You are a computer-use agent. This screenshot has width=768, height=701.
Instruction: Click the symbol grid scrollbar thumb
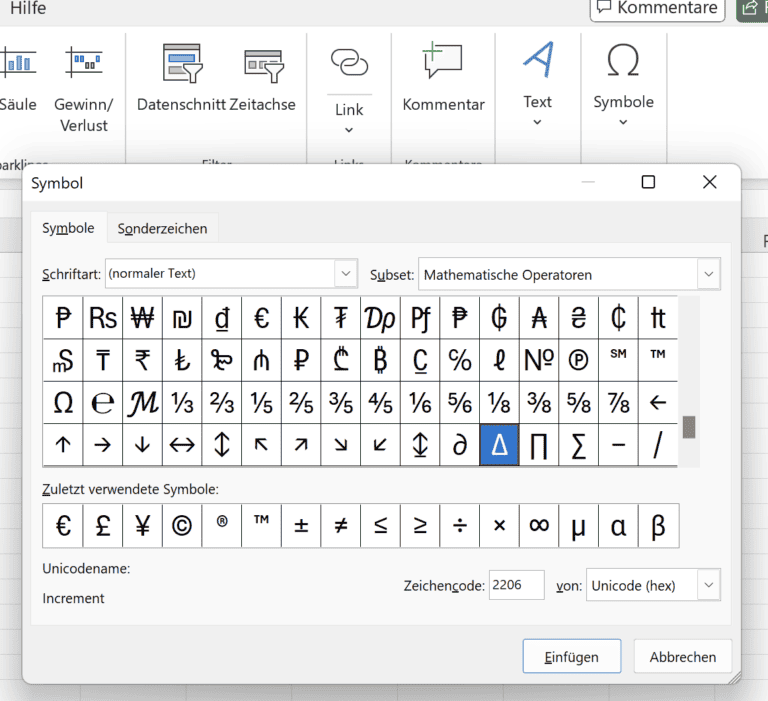(x=689, y=427)
